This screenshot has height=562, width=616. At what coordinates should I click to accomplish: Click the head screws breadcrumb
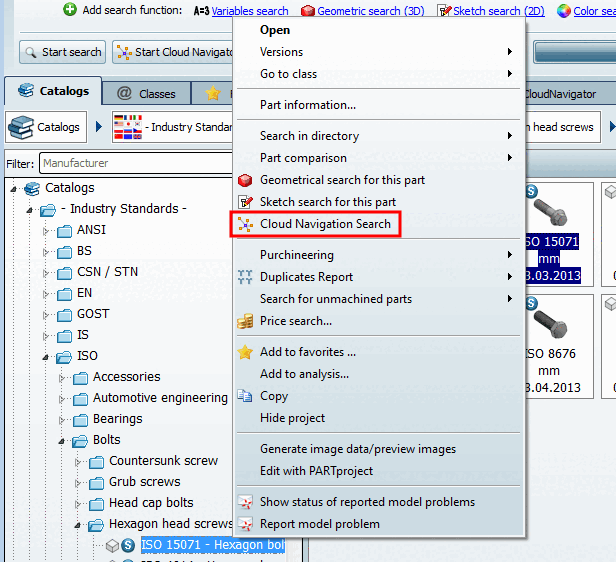(x=563, y=127)
